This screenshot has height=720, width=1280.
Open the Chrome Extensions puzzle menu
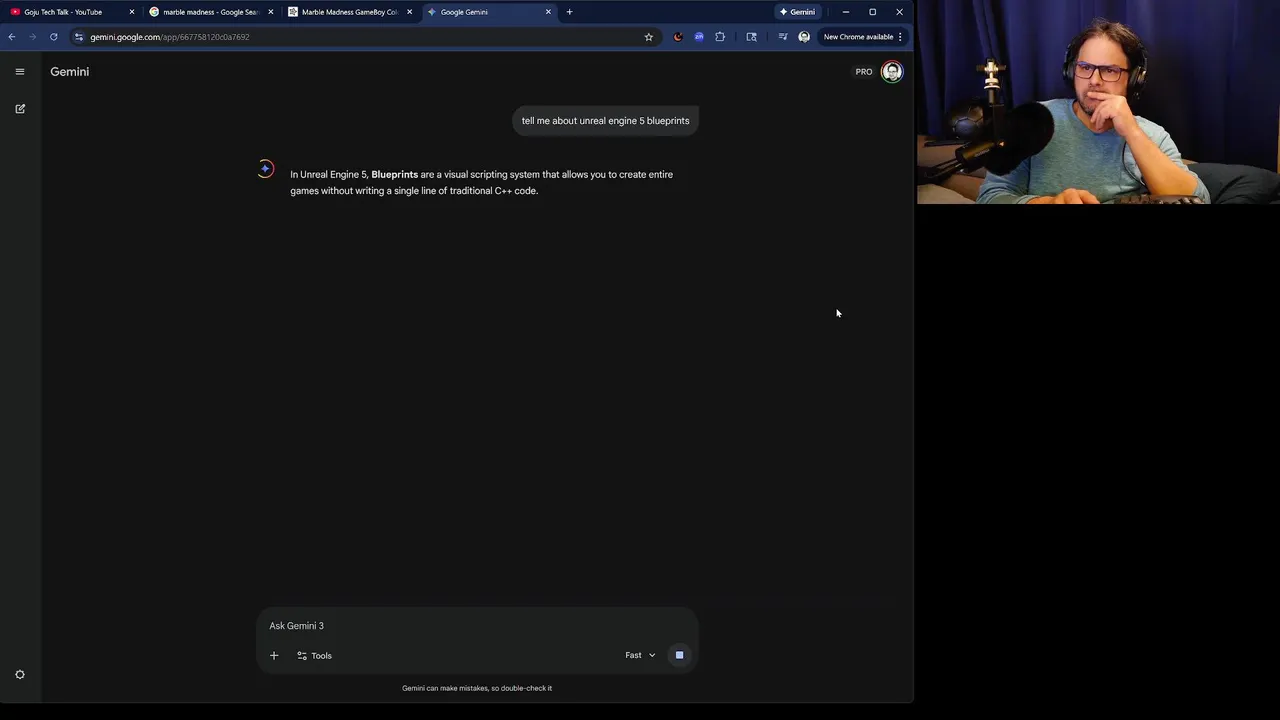720,37
